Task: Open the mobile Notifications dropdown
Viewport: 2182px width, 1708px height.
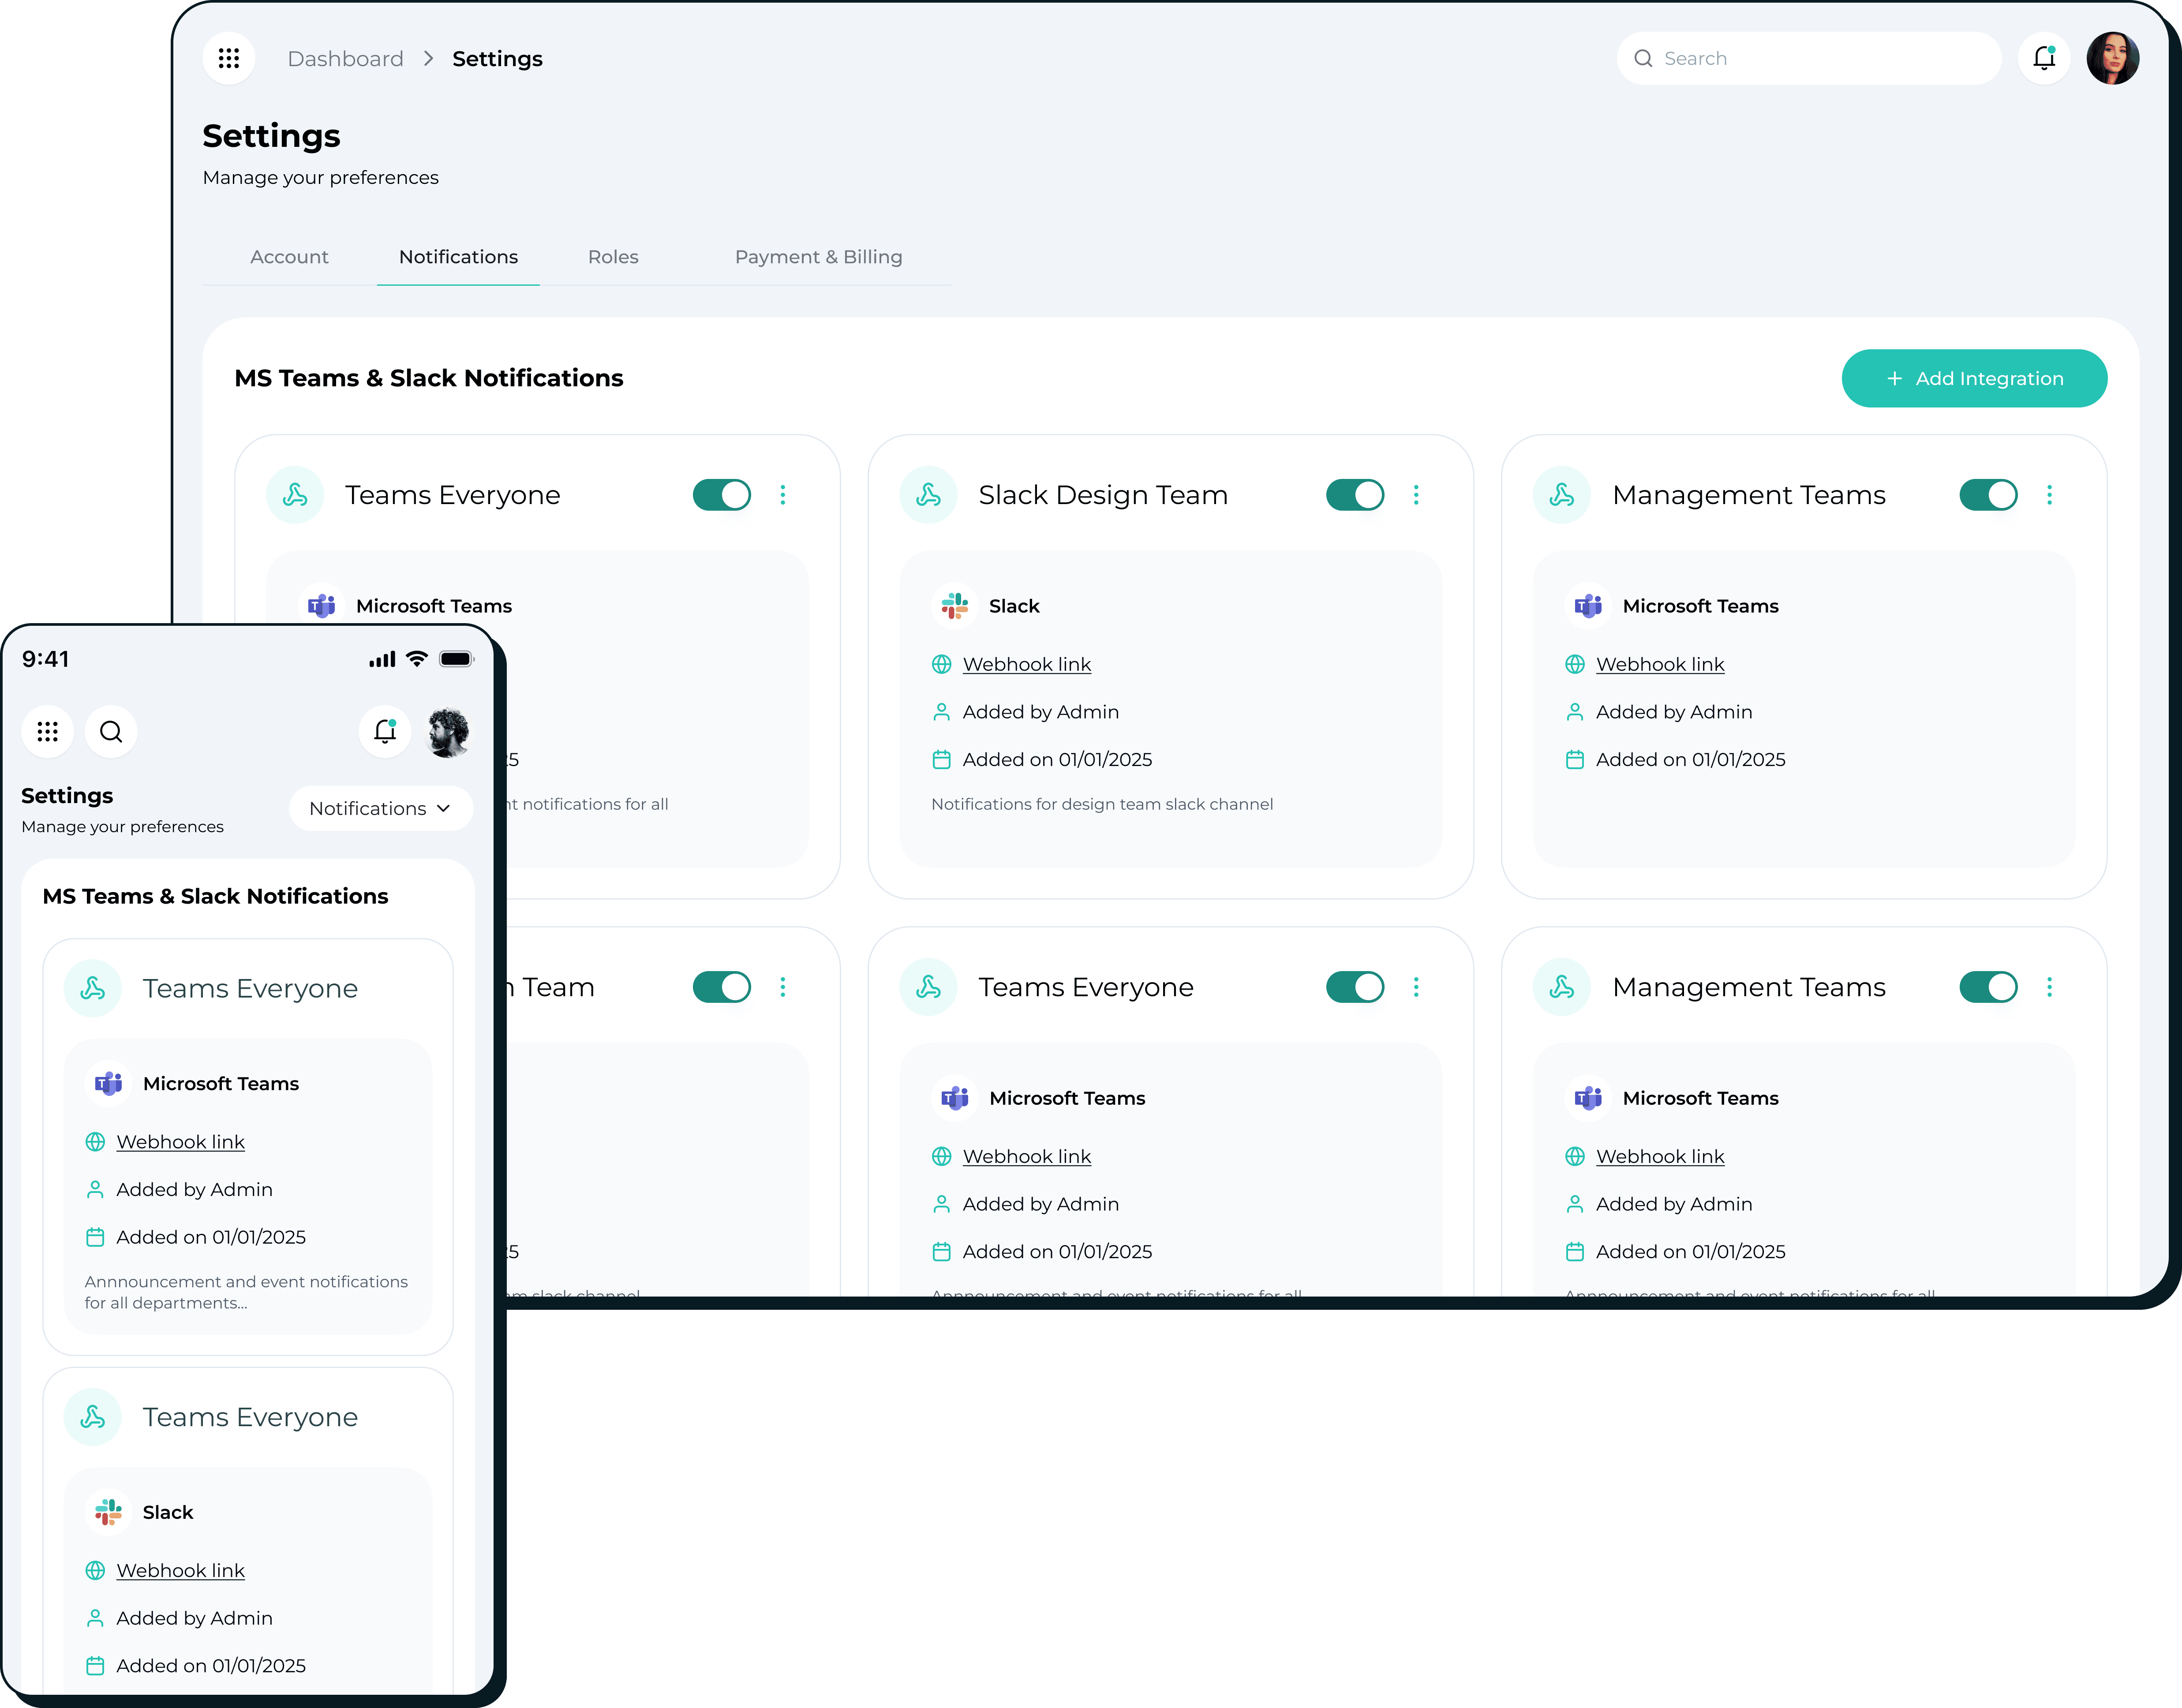Action: (380, 808)
